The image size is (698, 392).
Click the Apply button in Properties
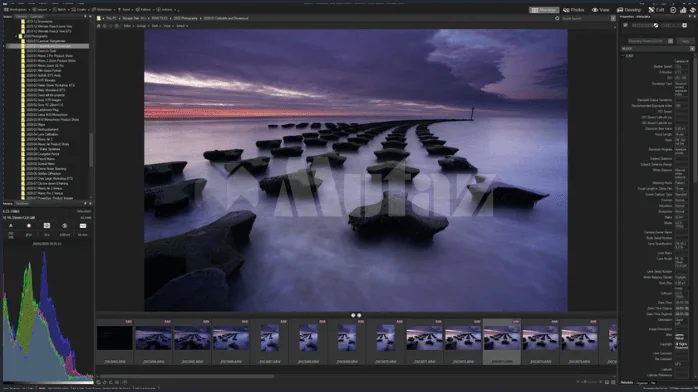(685, 41)
